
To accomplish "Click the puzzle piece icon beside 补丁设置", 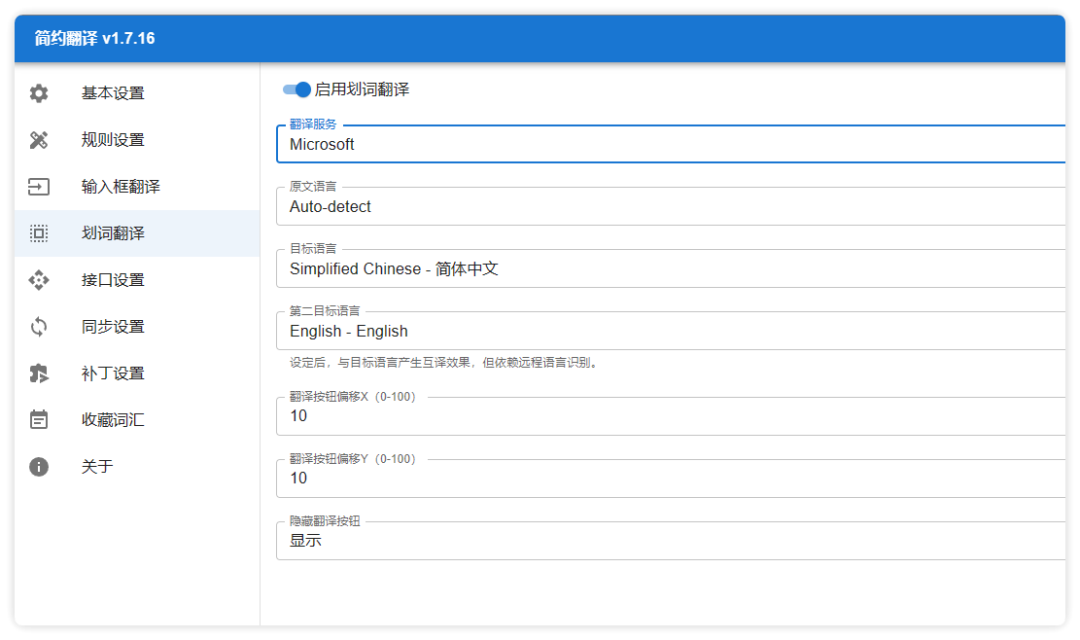I will pos(39,373).
